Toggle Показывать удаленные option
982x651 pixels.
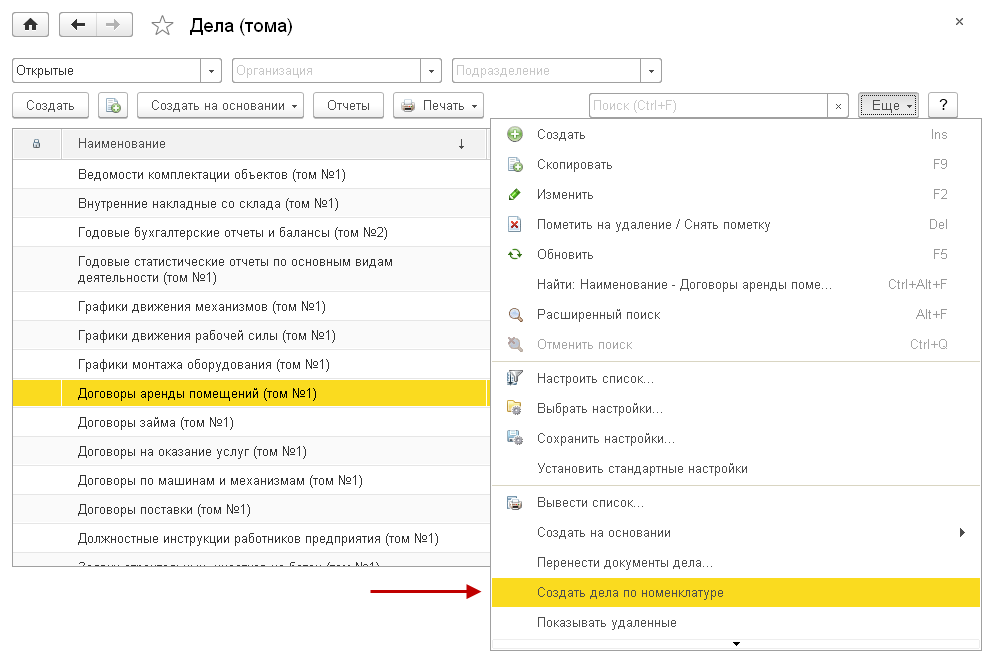(x=606, y=622)
